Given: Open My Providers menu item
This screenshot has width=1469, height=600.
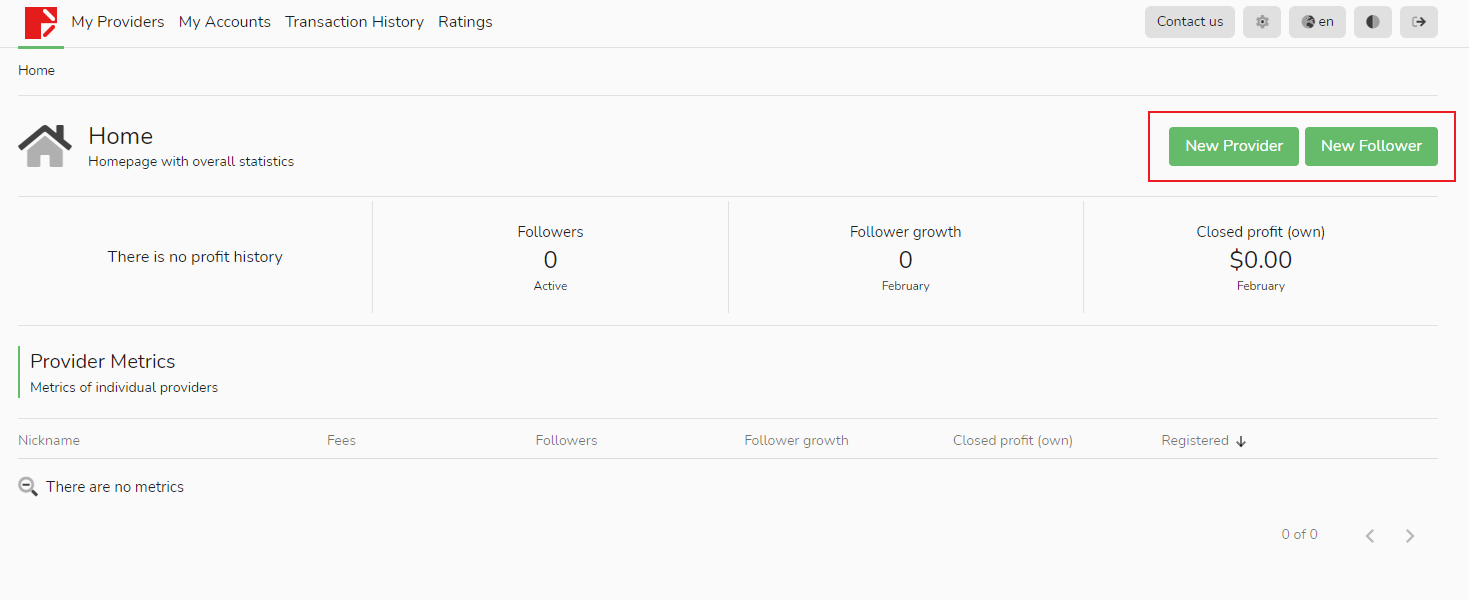Looking at the screenshot, I should tap(118, 22).
